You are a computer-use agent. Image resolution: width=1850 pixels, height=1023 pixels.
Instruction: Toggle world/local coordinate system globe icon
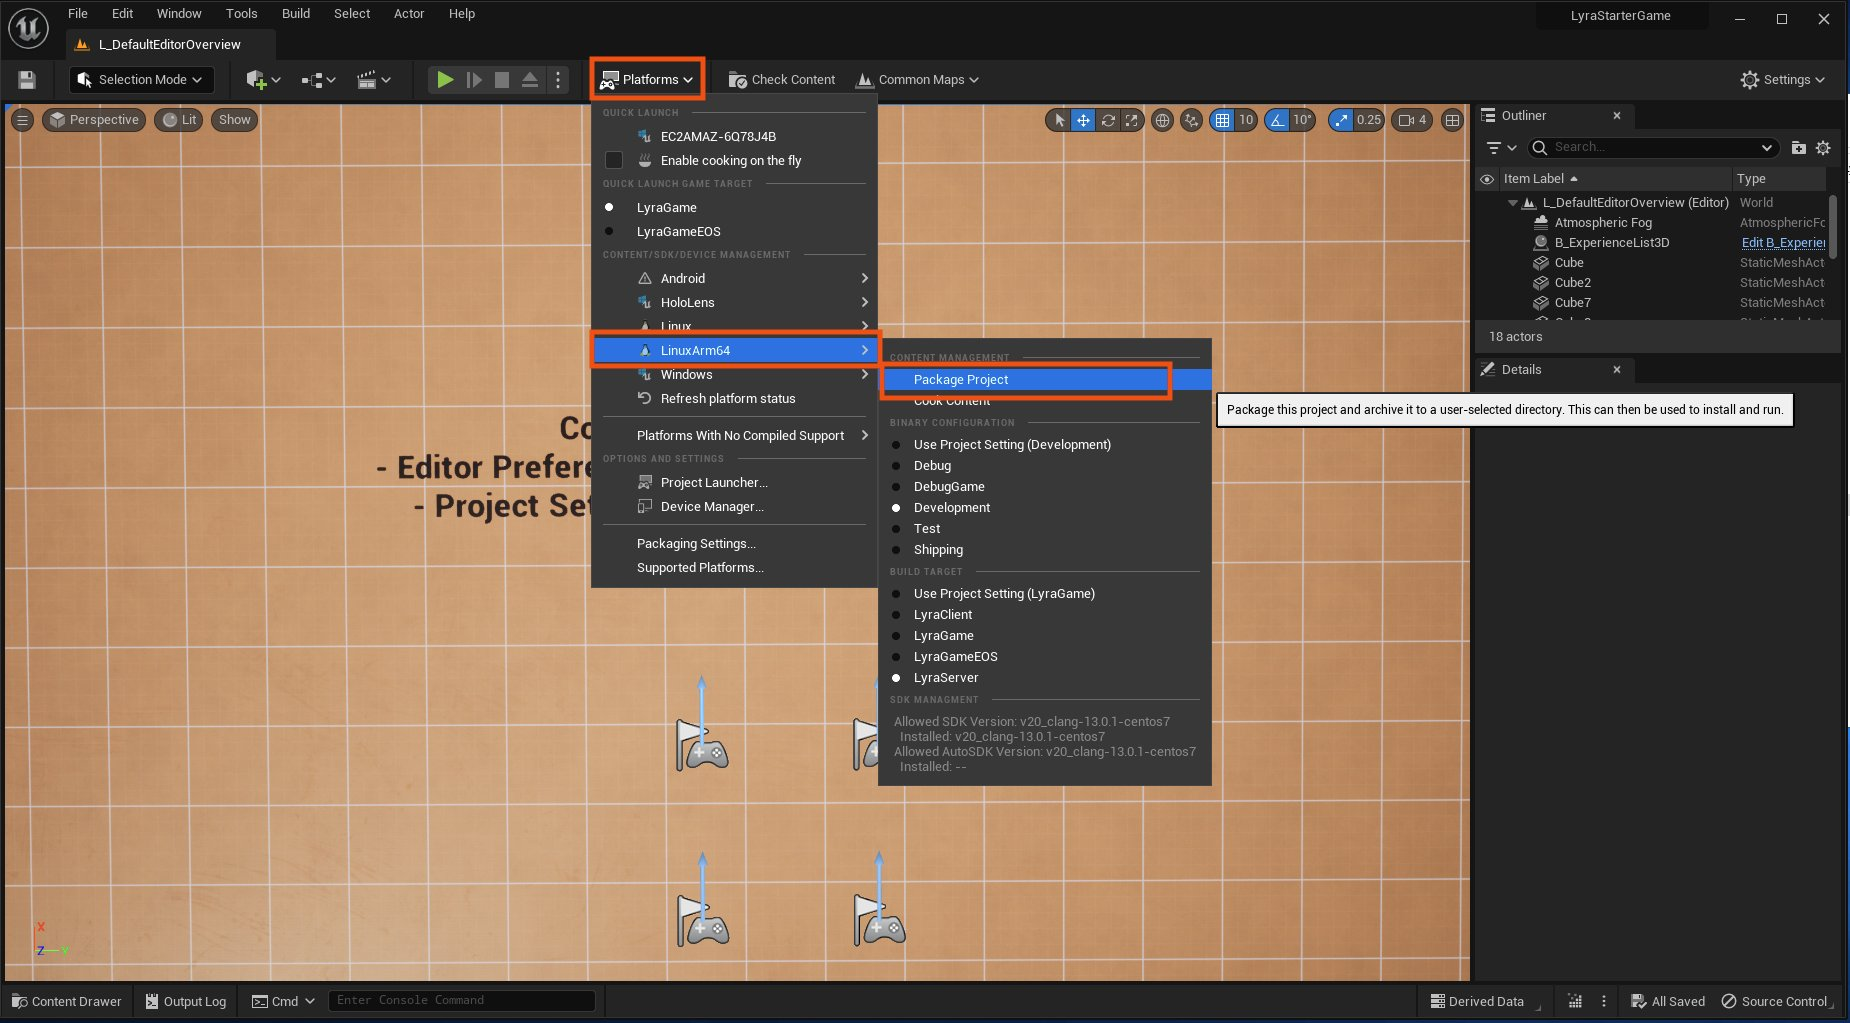click(x=1162, y=120)
